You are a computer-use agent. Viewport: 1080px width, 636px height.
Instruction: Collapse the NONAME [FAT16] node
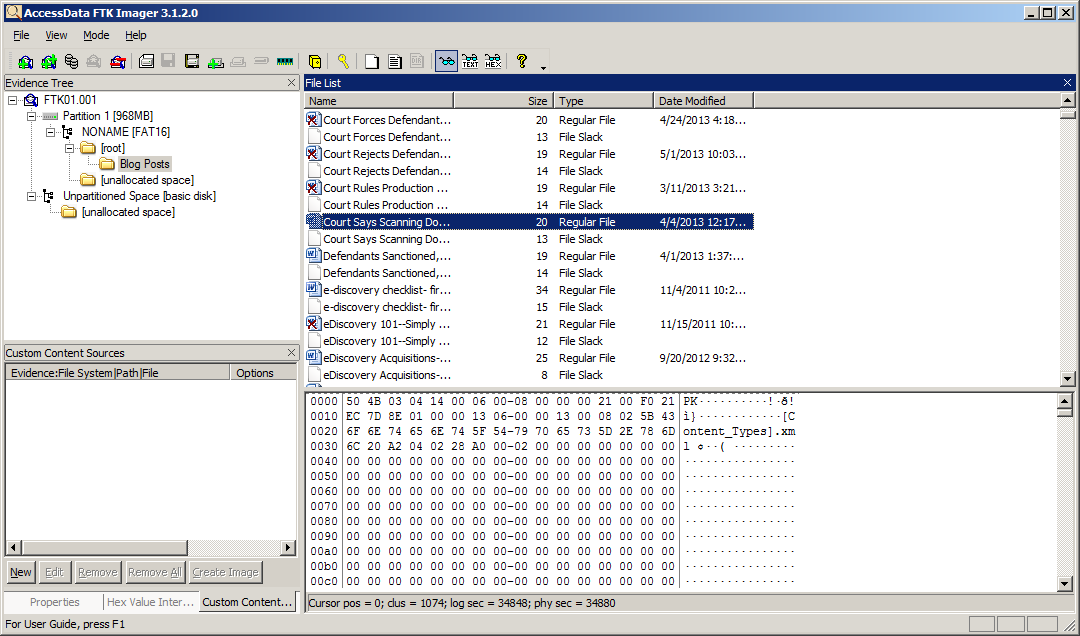pos(50,132)
